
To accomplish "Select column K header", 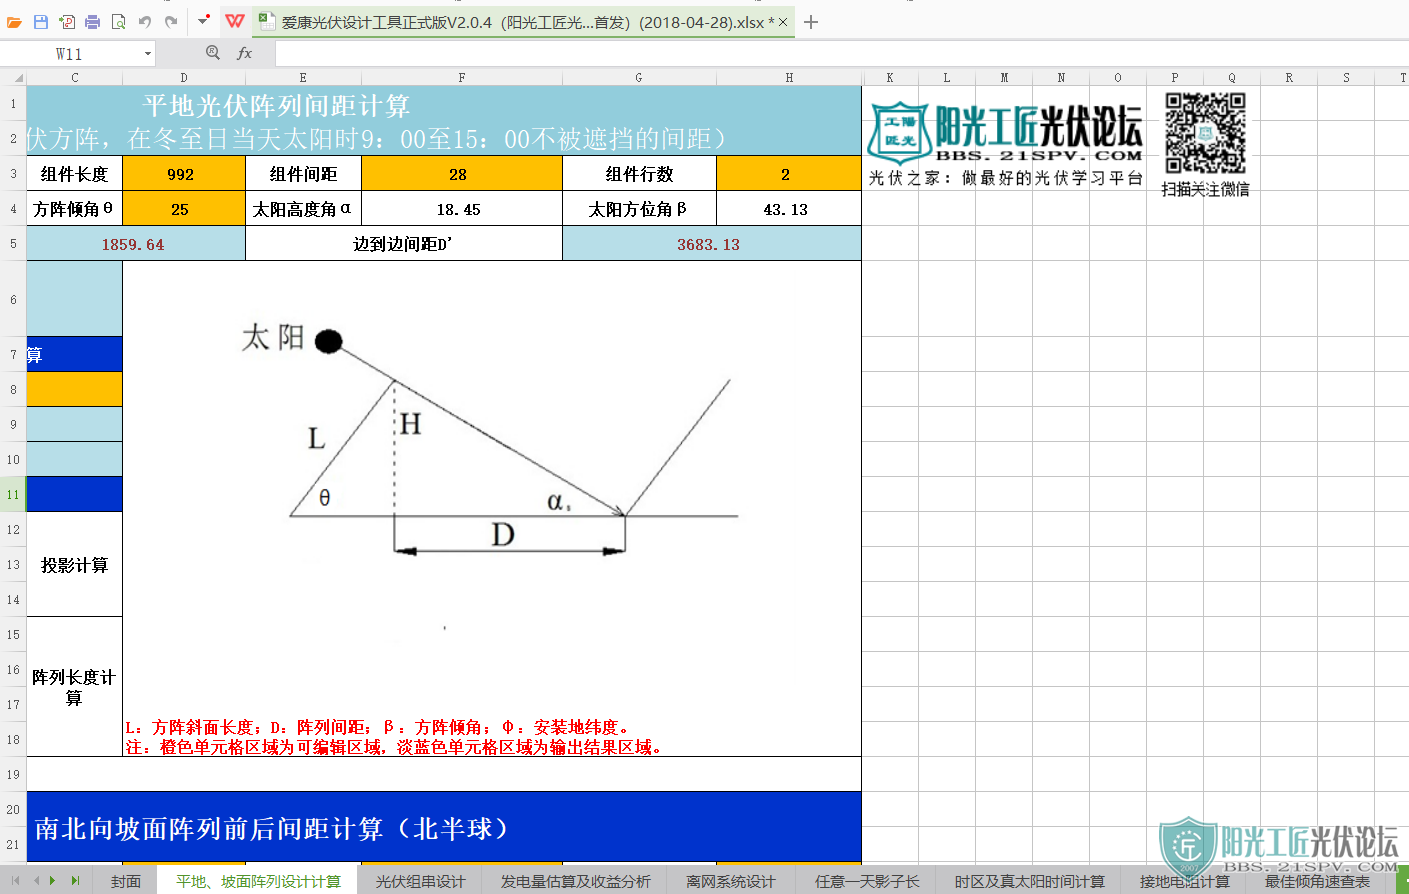I will coord(890,77).
